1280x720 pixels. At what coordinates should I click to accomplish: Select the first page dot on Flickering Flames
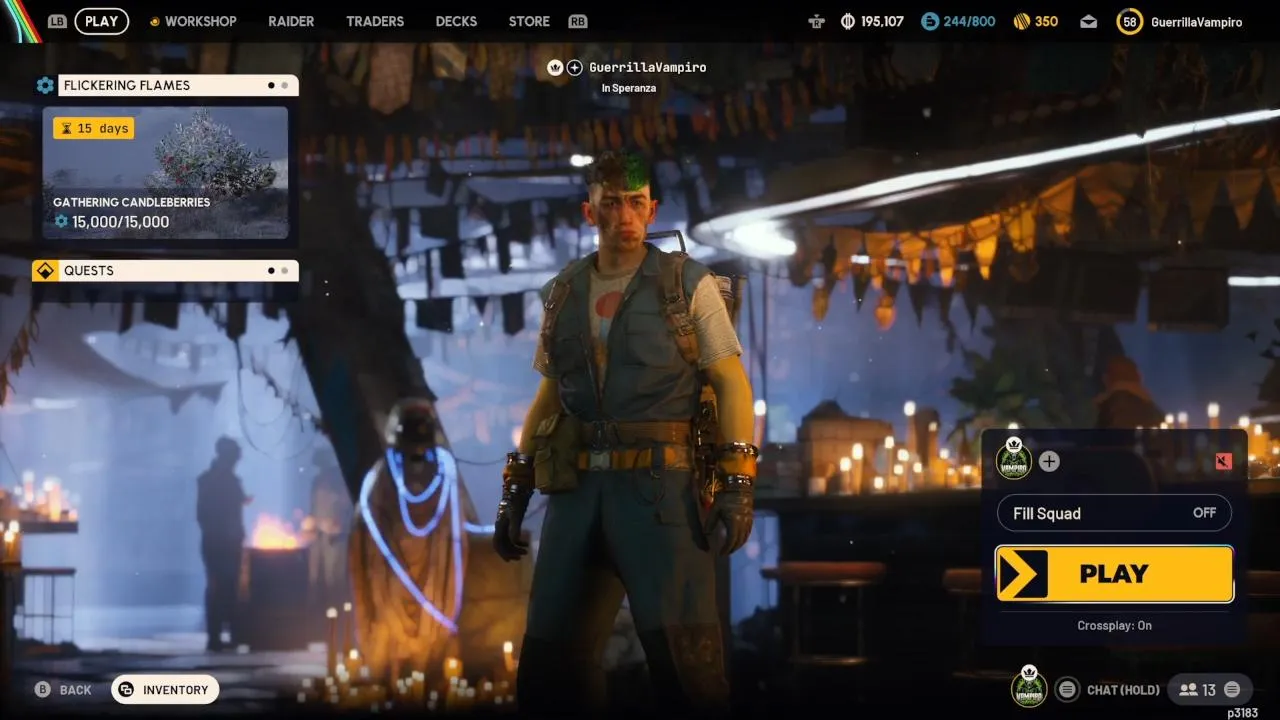click(x=271, y=85)
